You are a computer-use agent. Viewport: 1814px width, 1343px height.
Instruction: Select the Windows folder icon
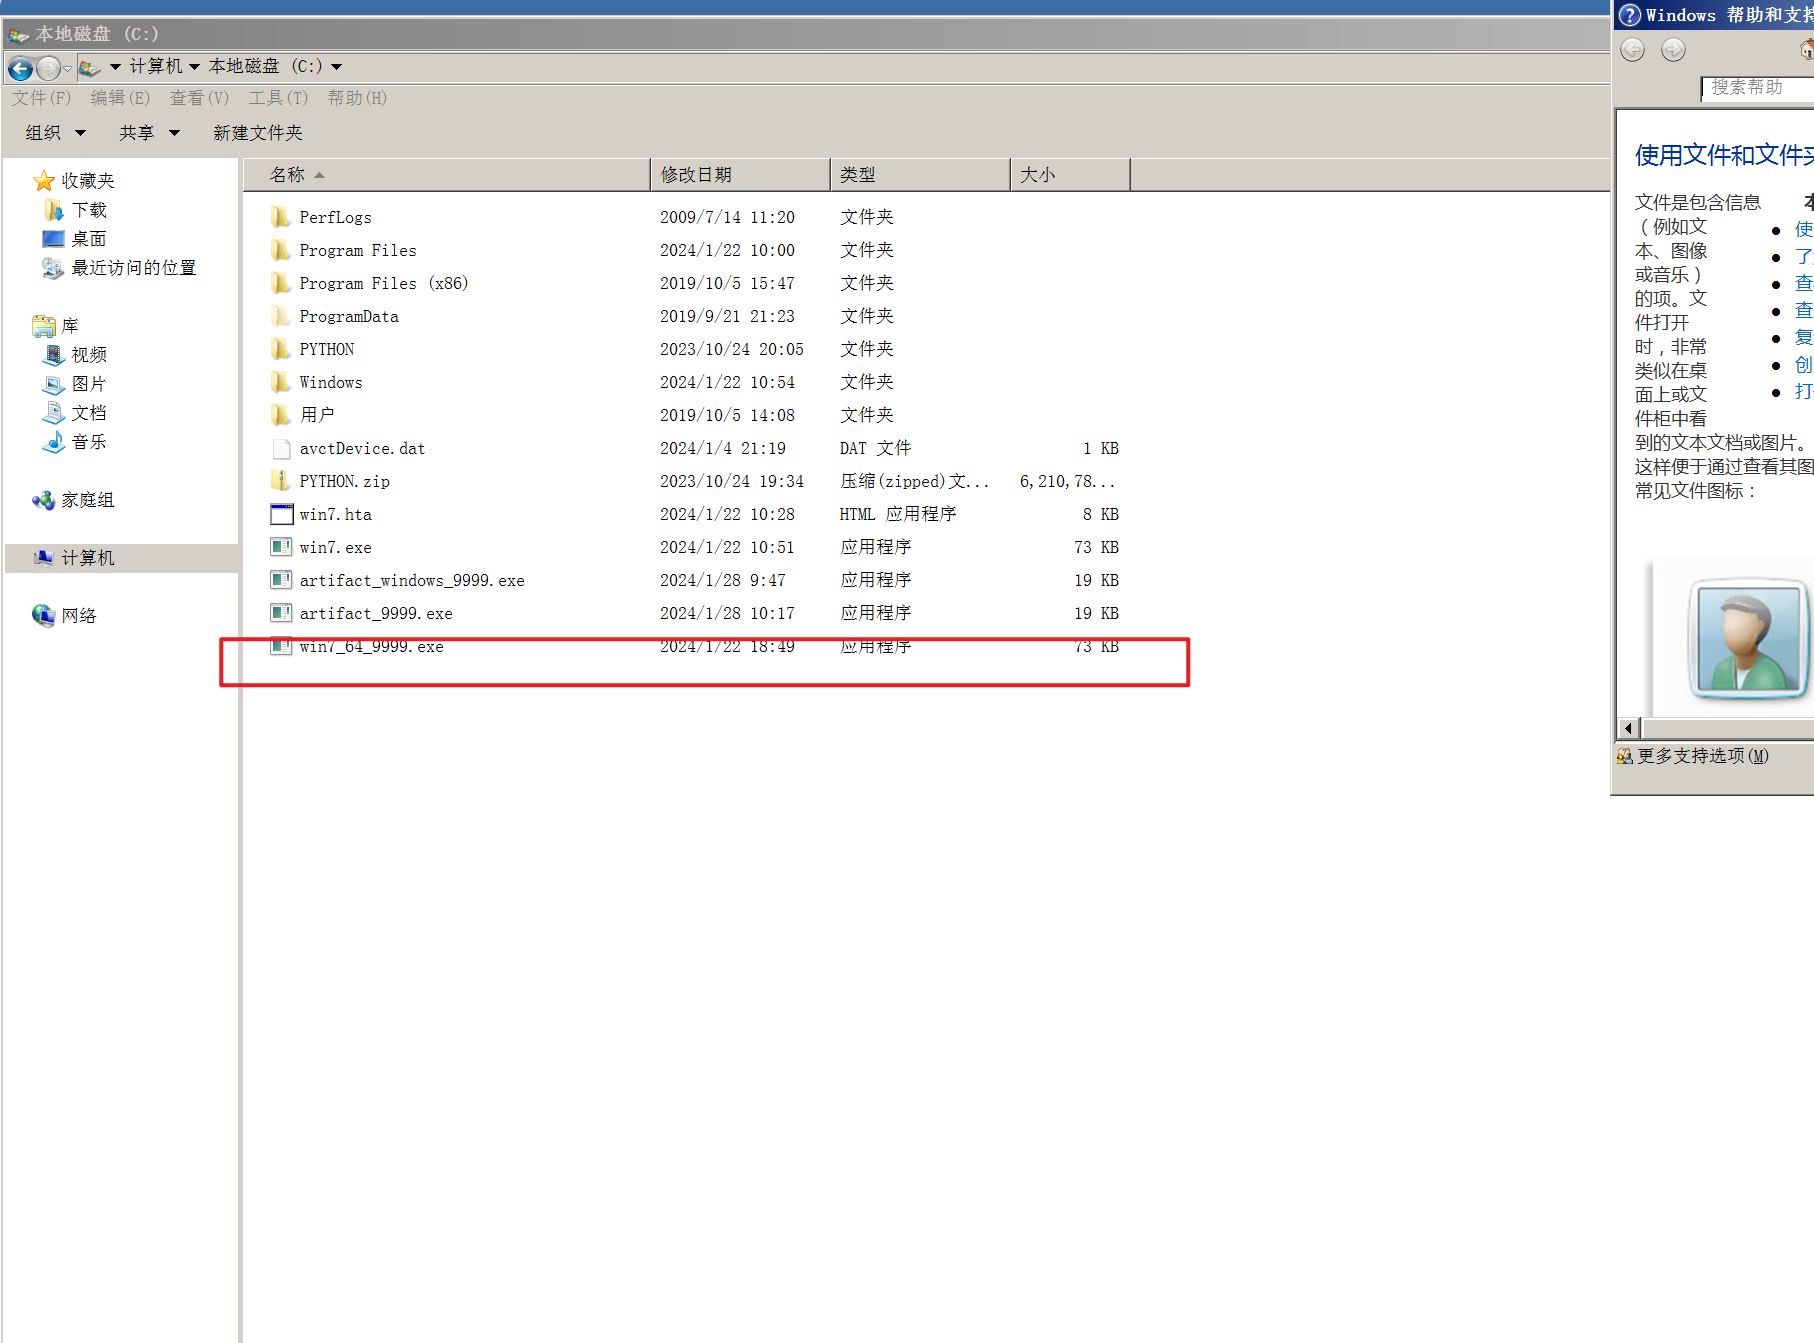pos(281,382)
